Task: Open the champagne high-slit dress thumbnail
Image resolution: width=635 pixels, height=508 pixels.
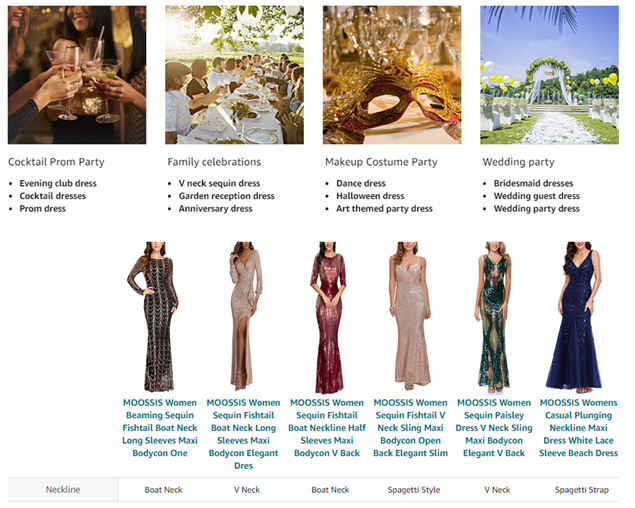Action: (243, 315)
